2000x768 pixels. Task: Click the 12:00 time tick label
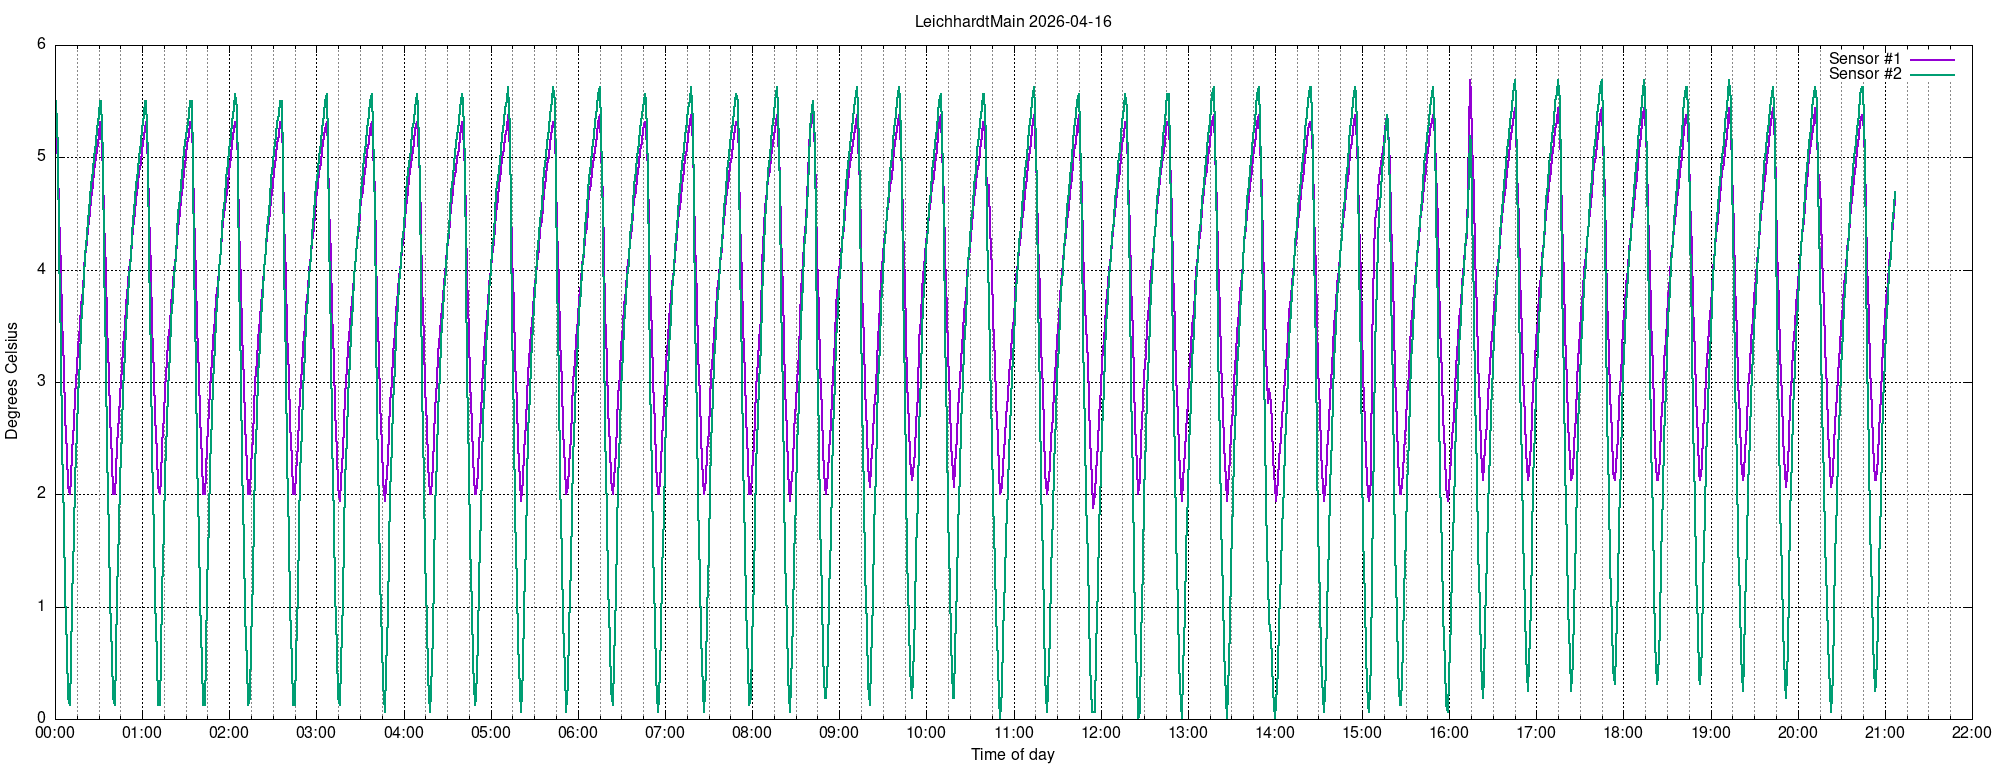[x=1101, y=732]
